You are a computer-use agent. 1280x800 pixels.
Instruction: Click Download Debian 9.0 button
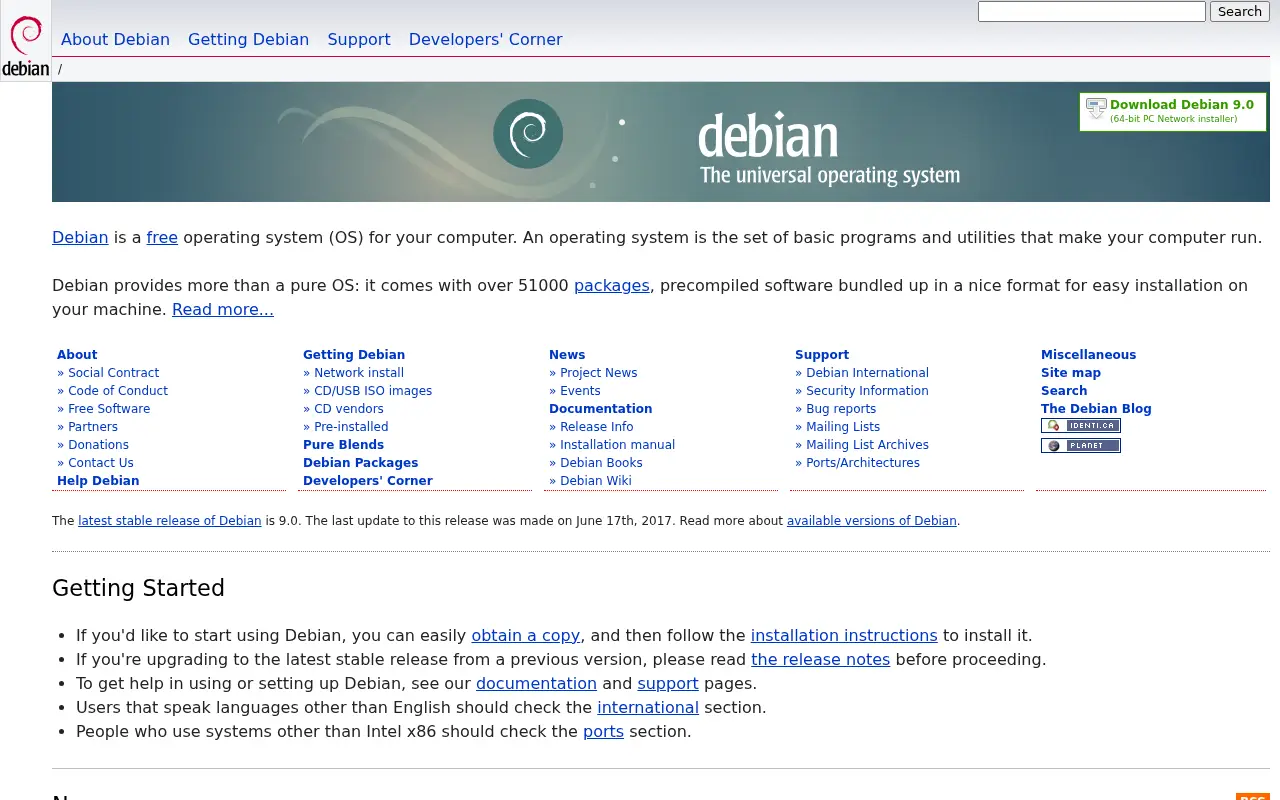click(x=1172, y=112)
